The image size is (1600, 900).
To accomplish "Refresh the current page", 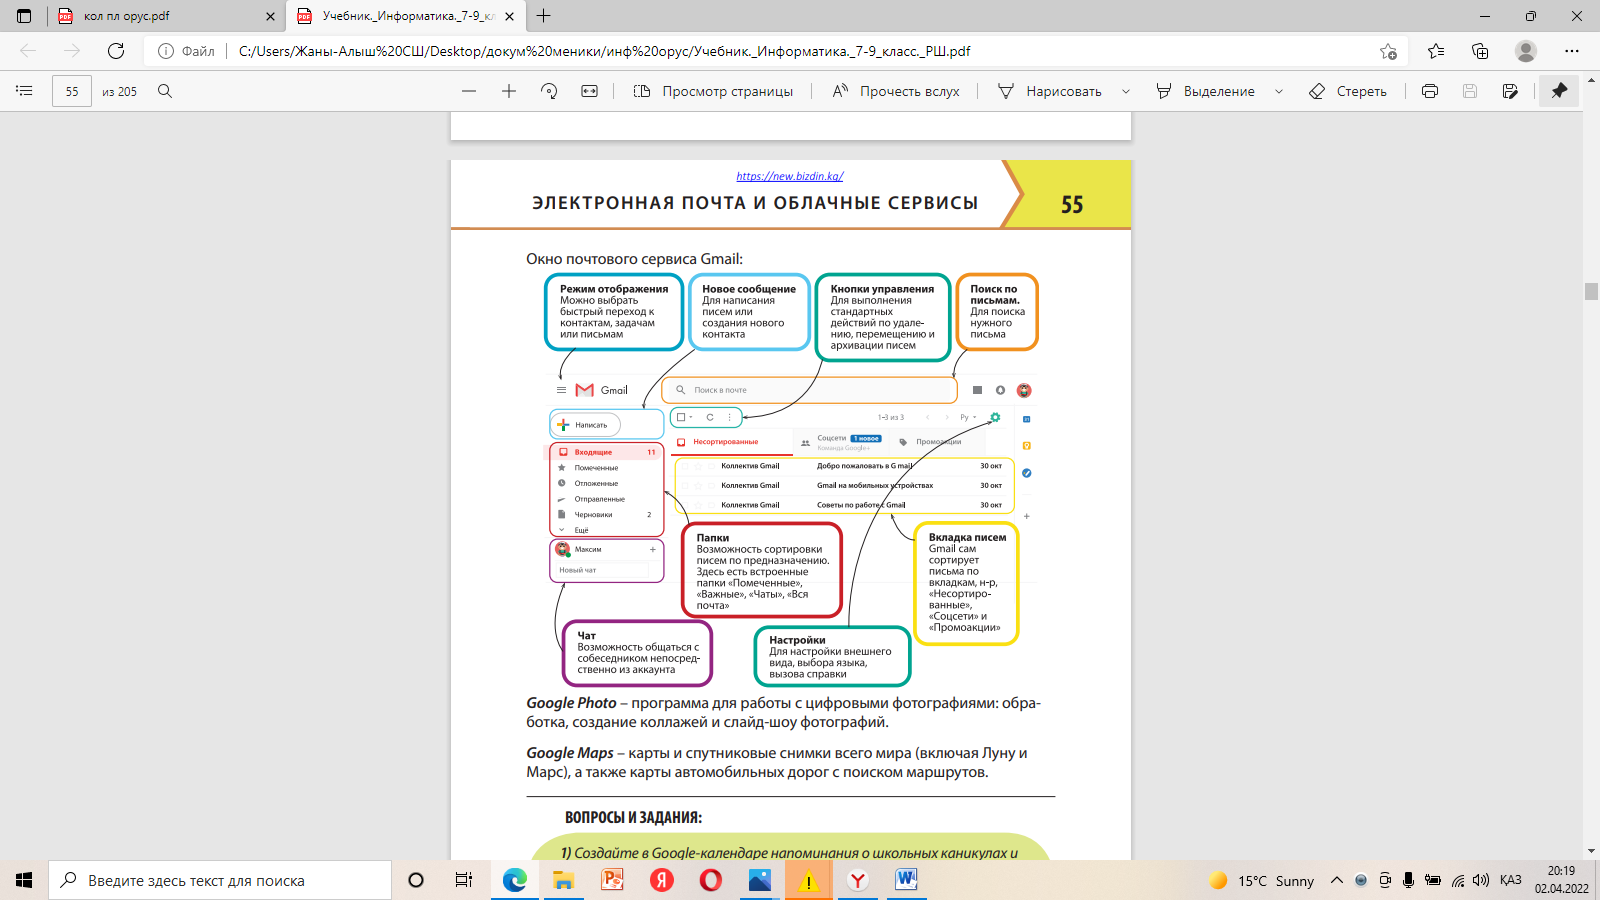I will click(116, 51).
